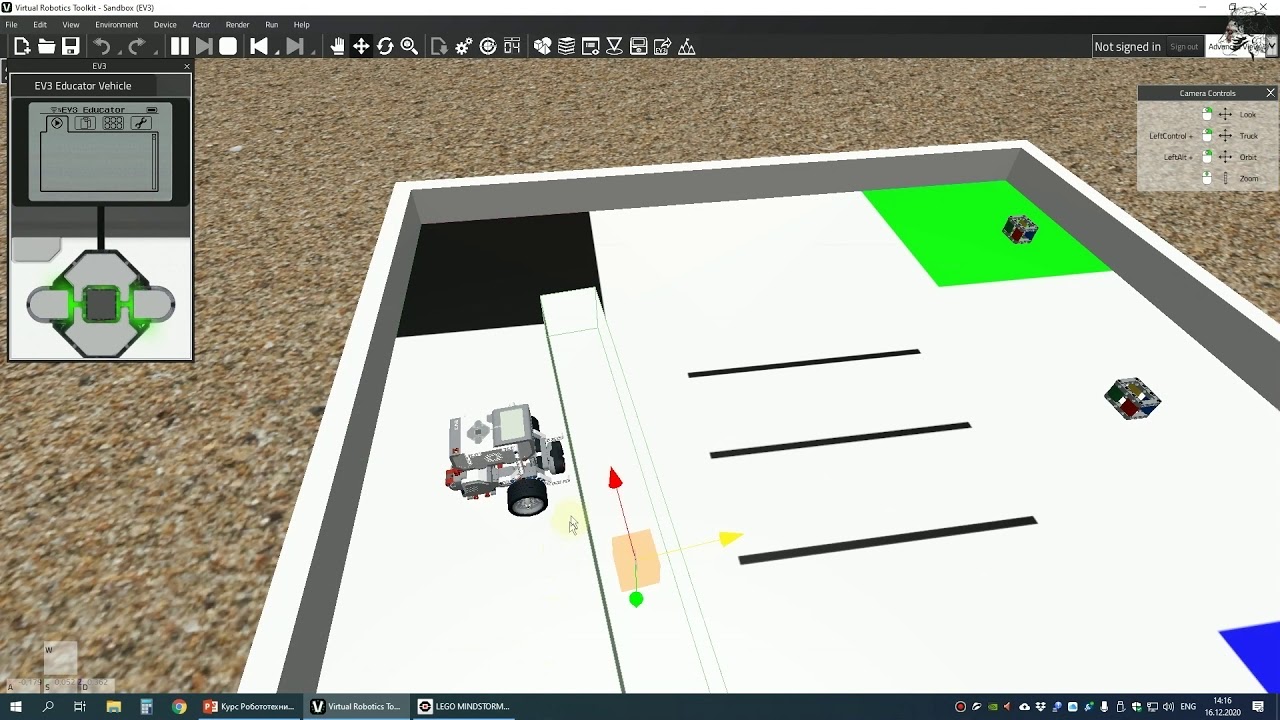The width and height of the screenshot is (1280, 720).
Task: Click the yellow axis gizmo arrow
Action: click(730, 539)
